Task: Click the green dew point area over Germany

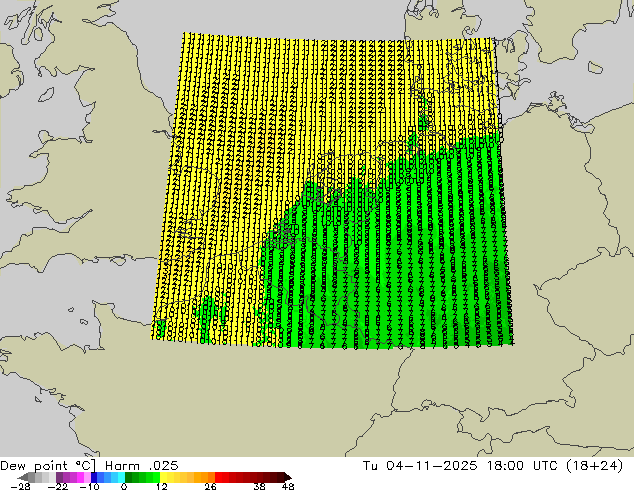Action: (425, 263)
